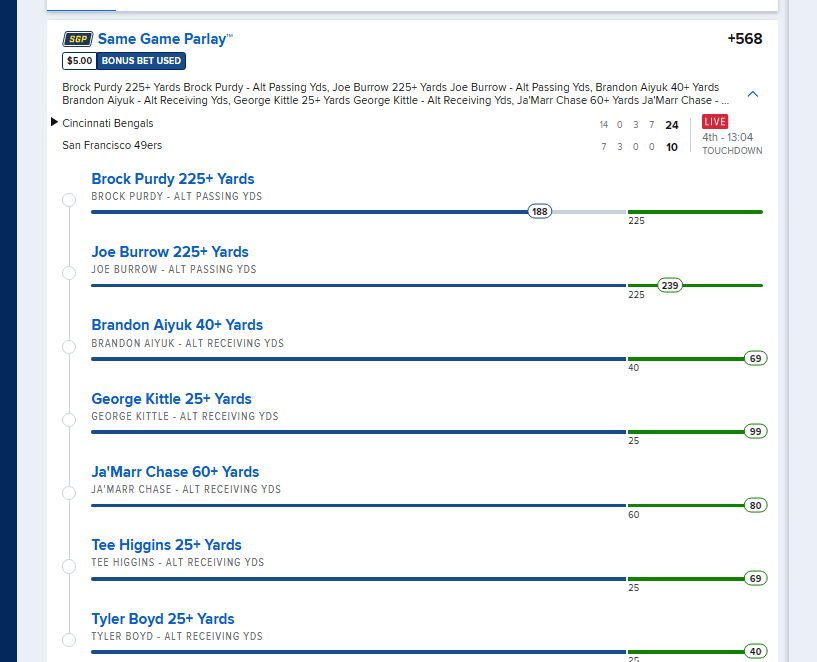The image size is (817, 662).
Task: Open the George Kittle 25+ Yards leg
Action: (171, 399)
